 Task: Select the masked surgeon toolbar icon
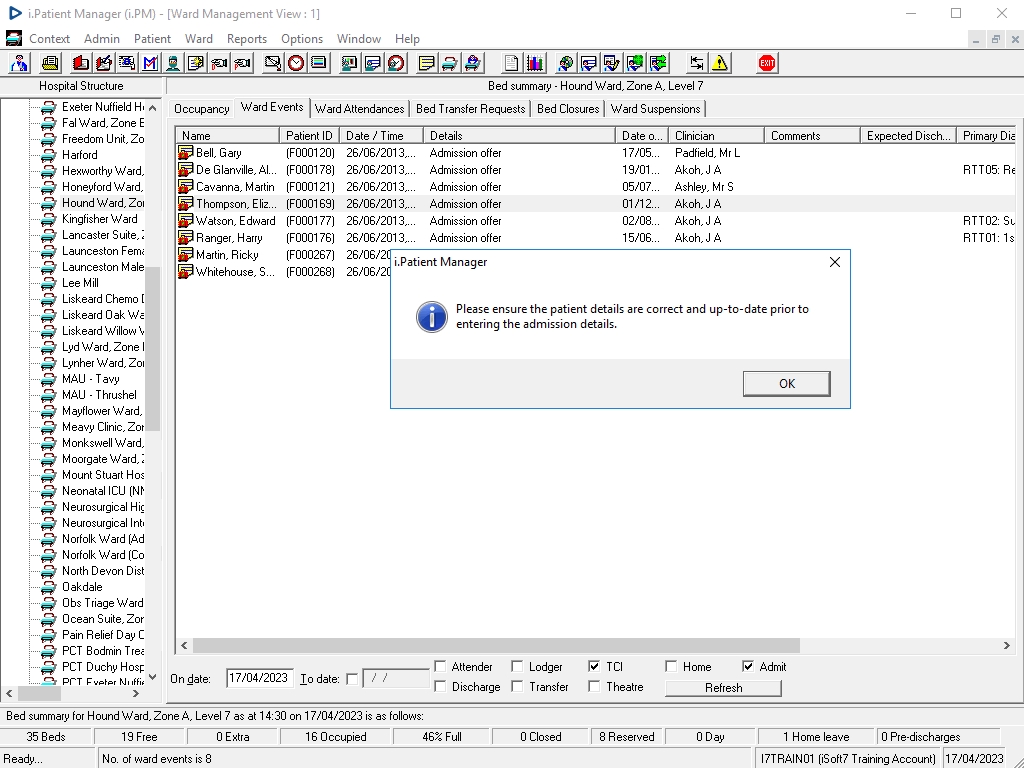click(x=173, y=63)
